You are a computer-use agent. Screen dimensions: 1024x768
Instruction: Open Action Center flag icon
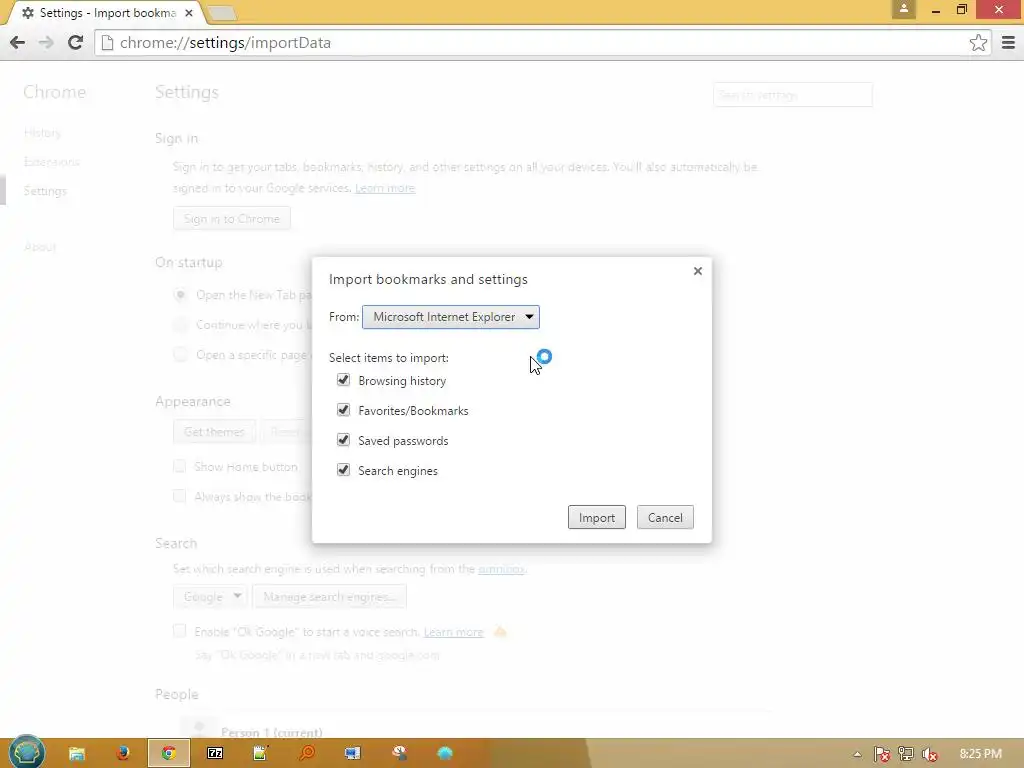pyautogui.click(x=882, y=754)
